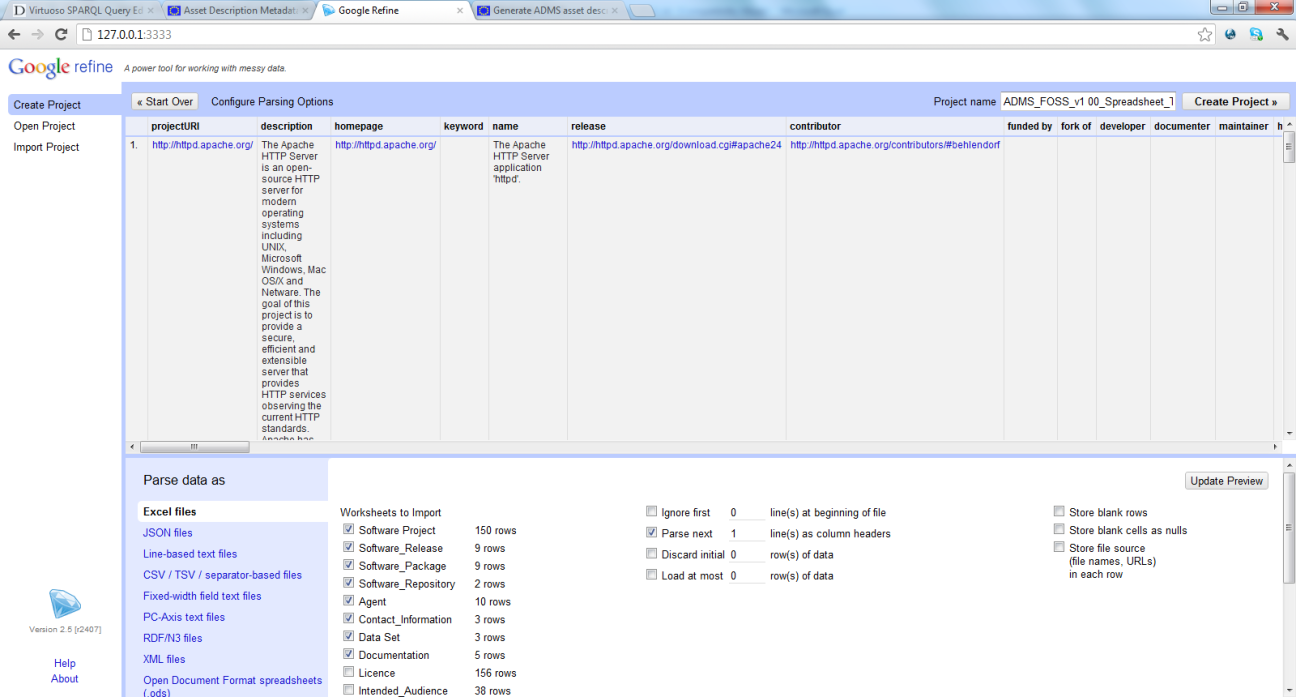
Task: Open the download.cgi#apache24 release link
Action: (x=676, y=145)
